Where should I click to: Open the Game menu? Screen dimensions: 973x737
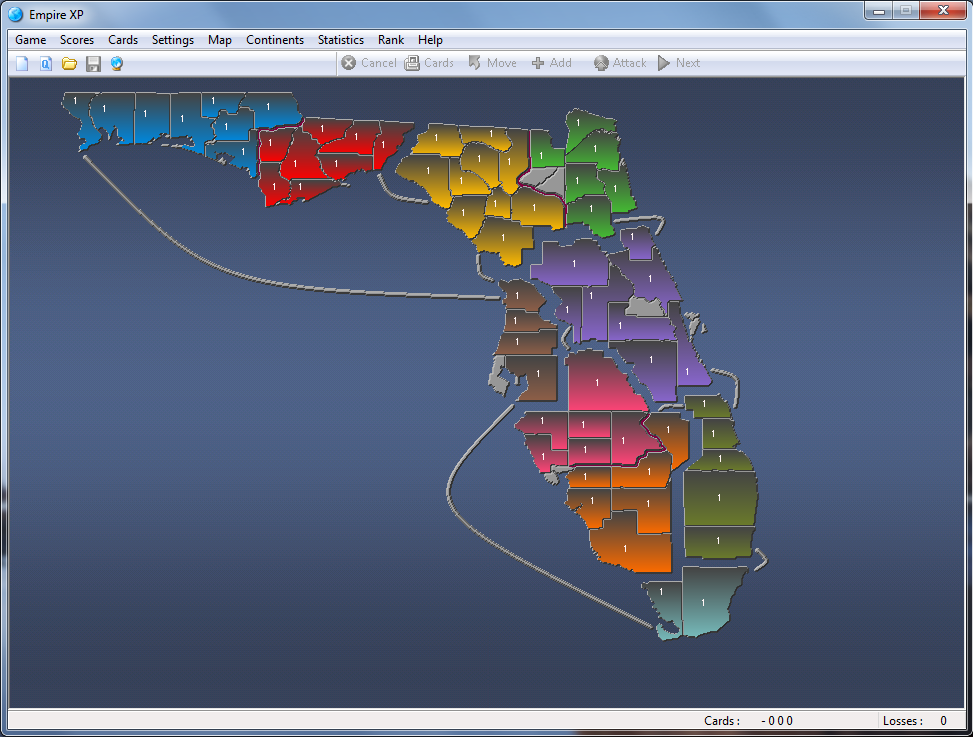point(31,40)
